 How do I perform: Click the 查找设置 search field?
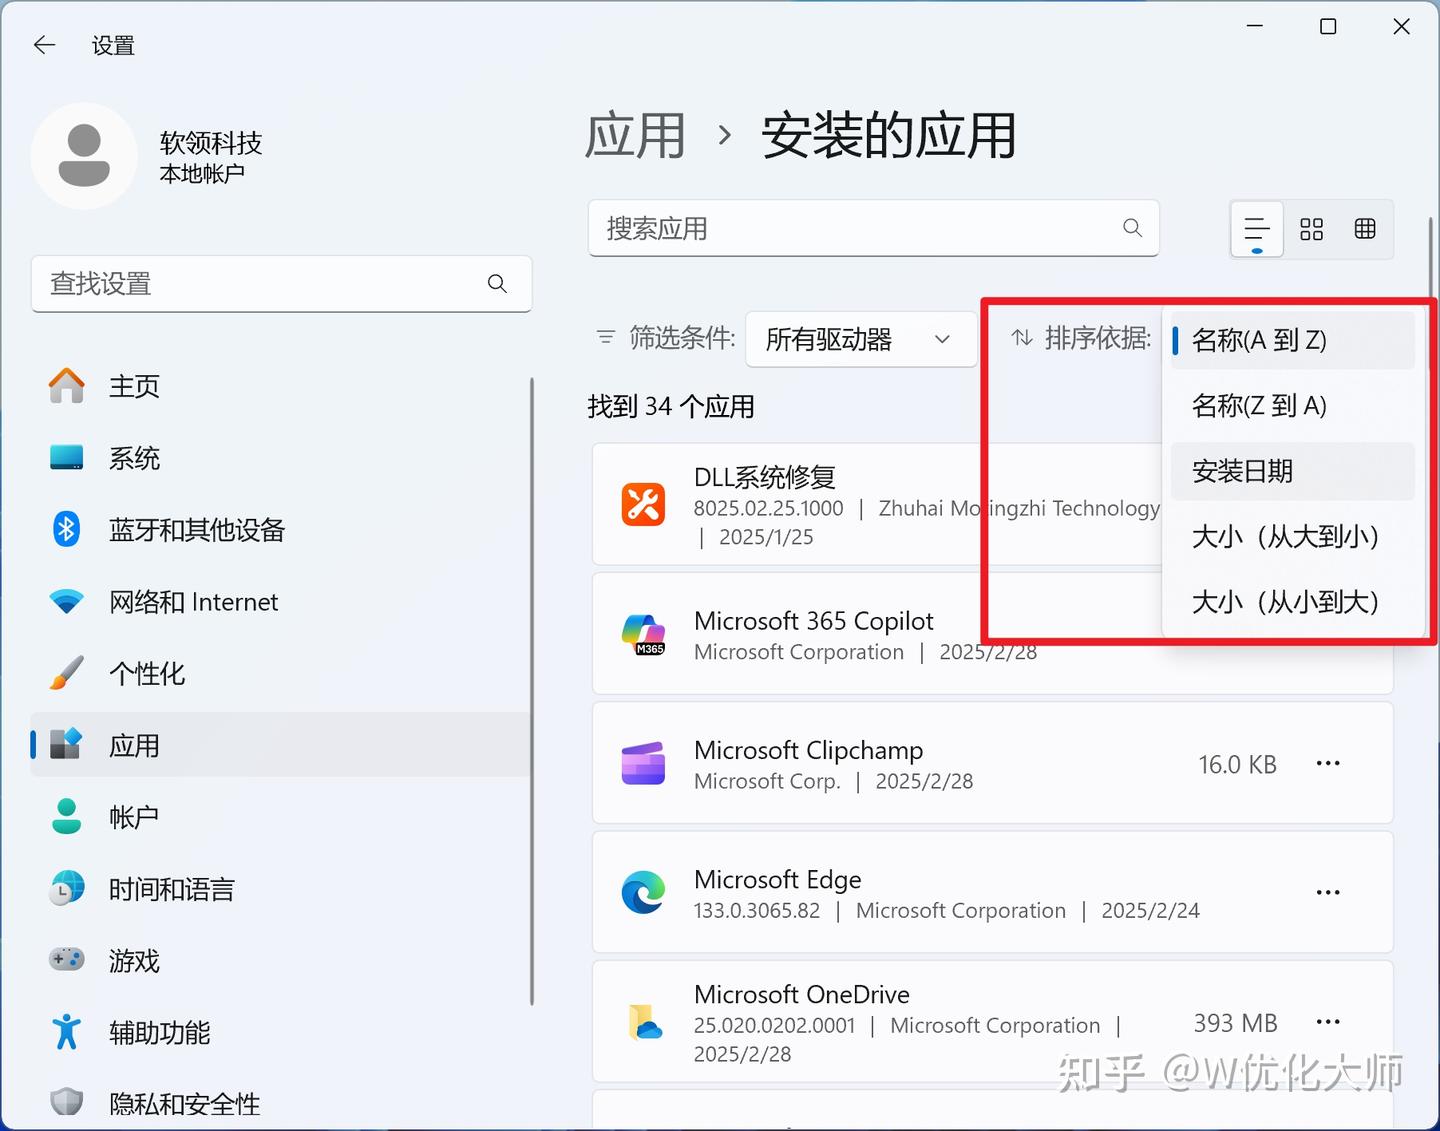pyautogui.click(x=281, y=284)
